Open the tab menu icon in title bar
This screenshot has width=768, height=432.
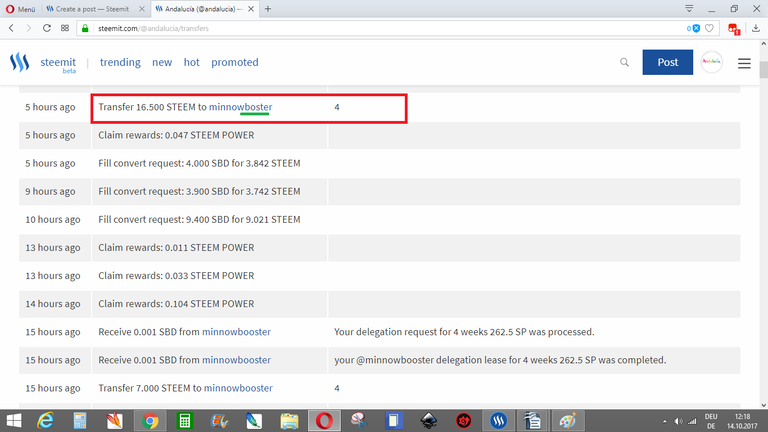[x=689, y=9]
